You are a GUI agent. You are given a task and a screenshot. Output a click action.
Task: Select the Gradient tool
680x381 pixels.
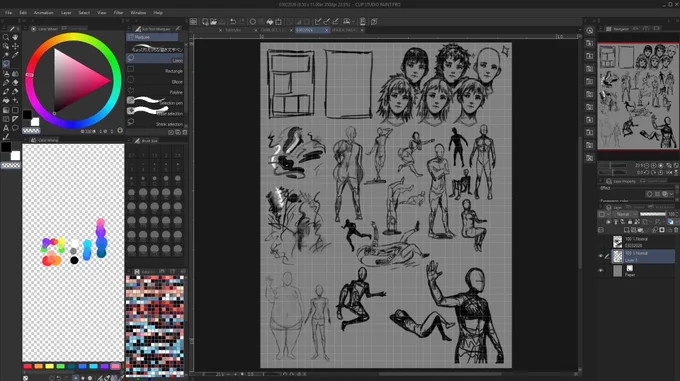point(6,110)
